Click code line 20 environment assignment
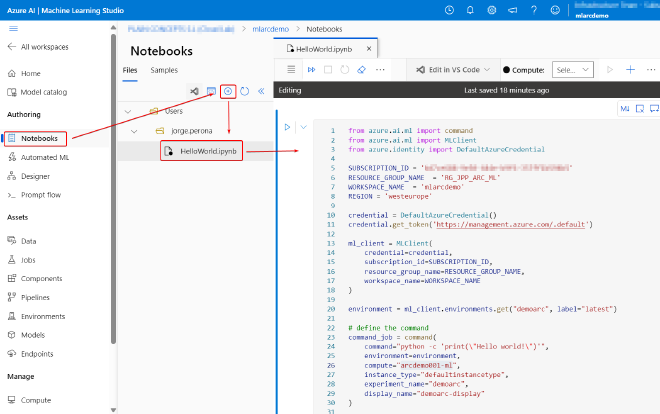Image resolution: width=660 pixels, height=414 pixels. point(482,309)
